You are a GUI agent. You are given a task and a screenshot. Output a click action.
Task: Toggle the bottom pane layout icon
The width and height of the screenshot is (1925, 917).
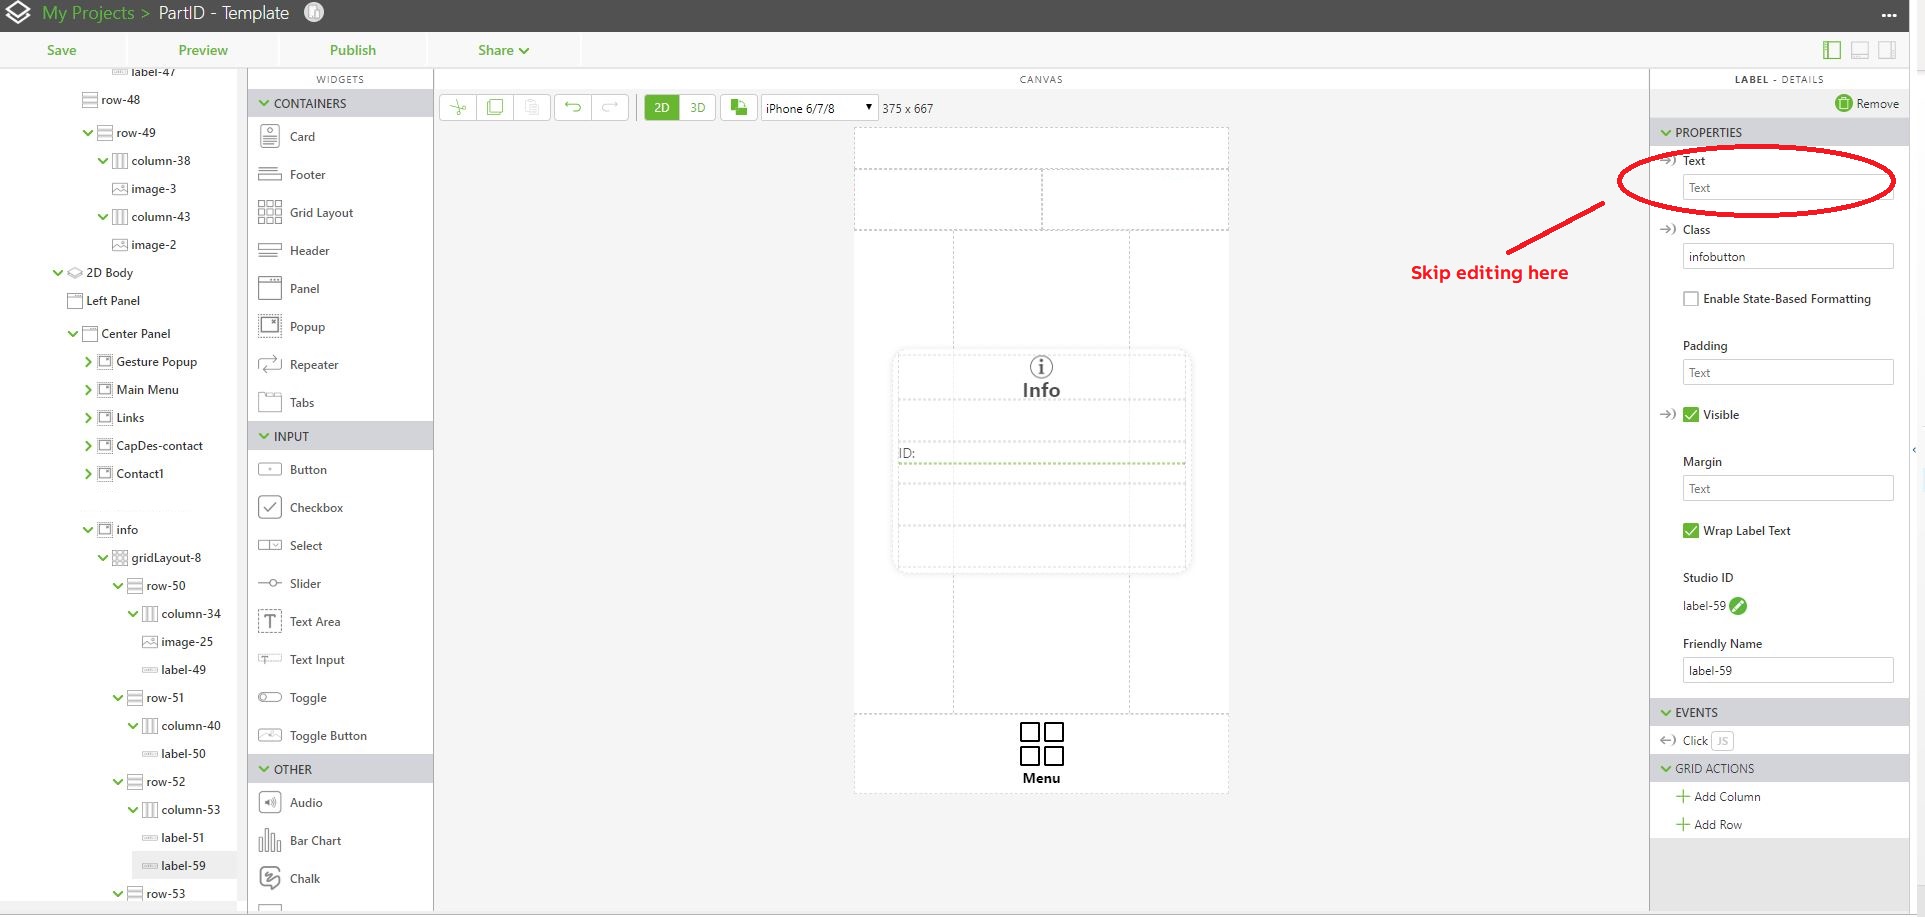(1860, 50)
